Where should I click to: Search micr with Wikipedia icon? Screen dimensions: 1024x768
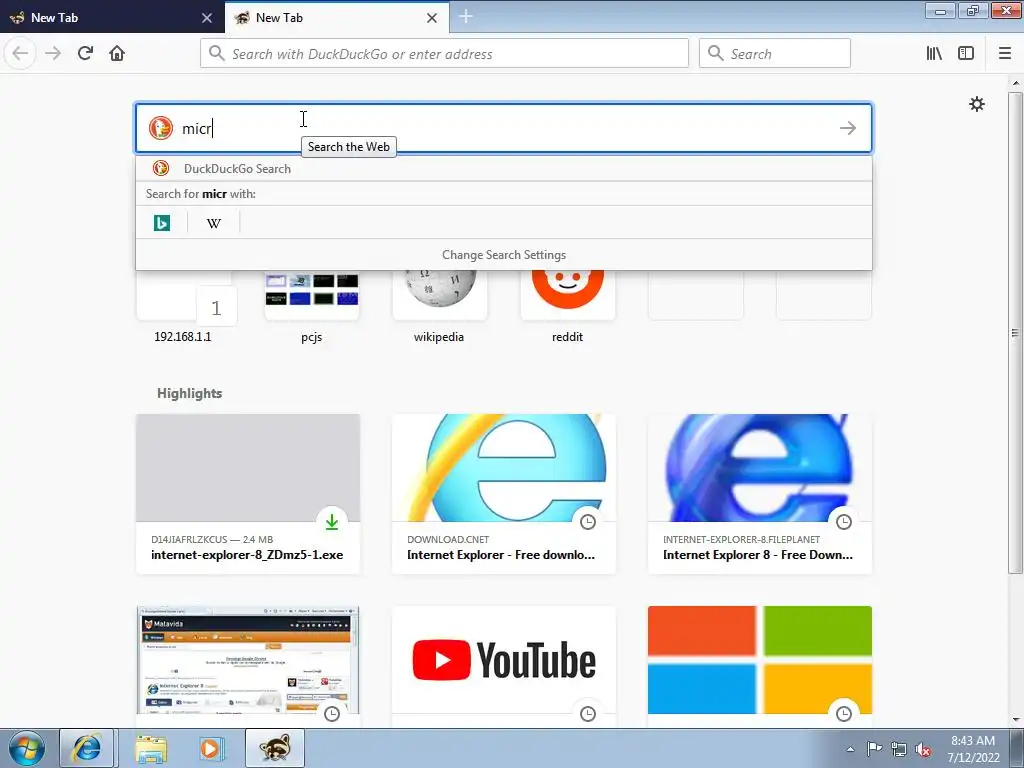(x=214, y=223)
